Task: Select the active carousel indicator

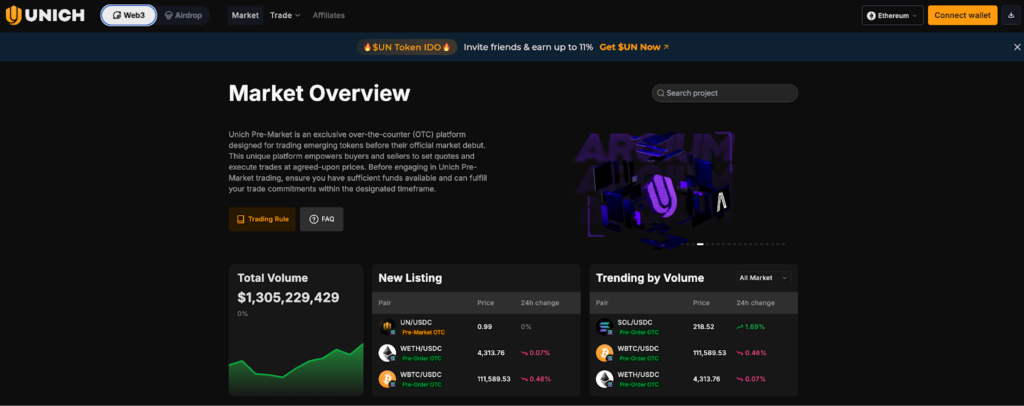Action: click(700, 244)
